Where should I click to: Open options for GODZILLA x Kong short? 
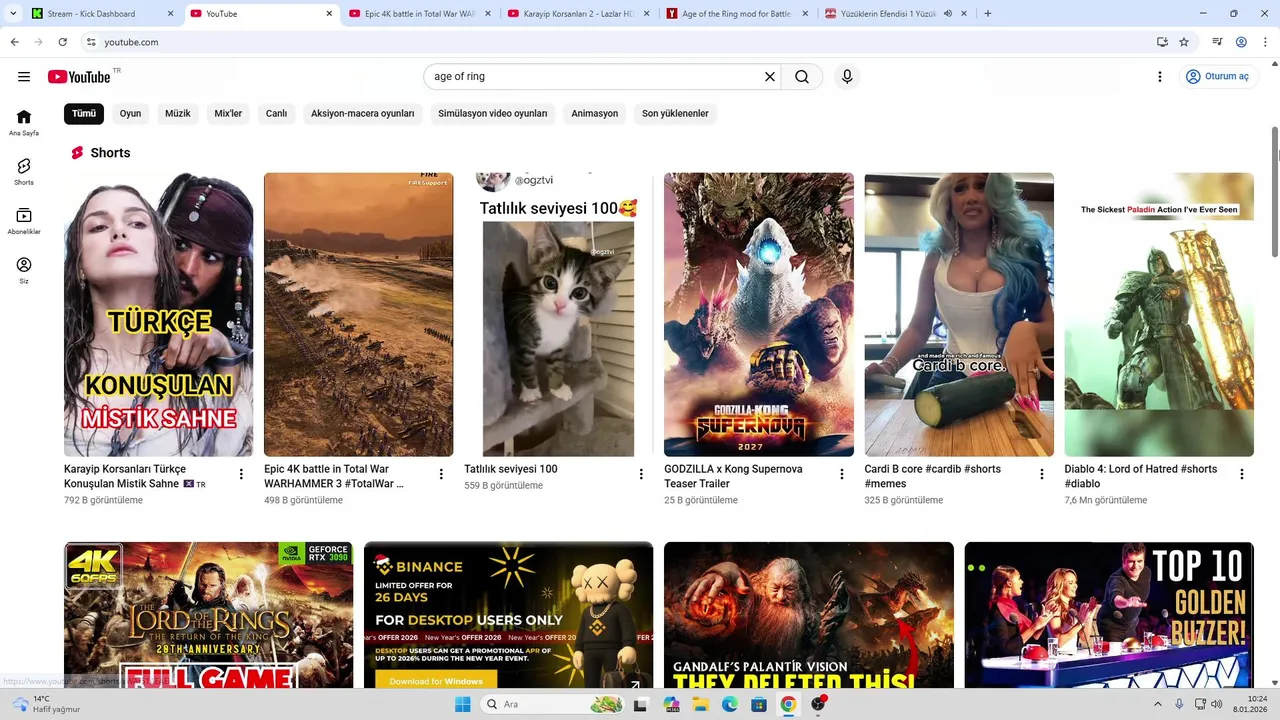tap(841, 474)
